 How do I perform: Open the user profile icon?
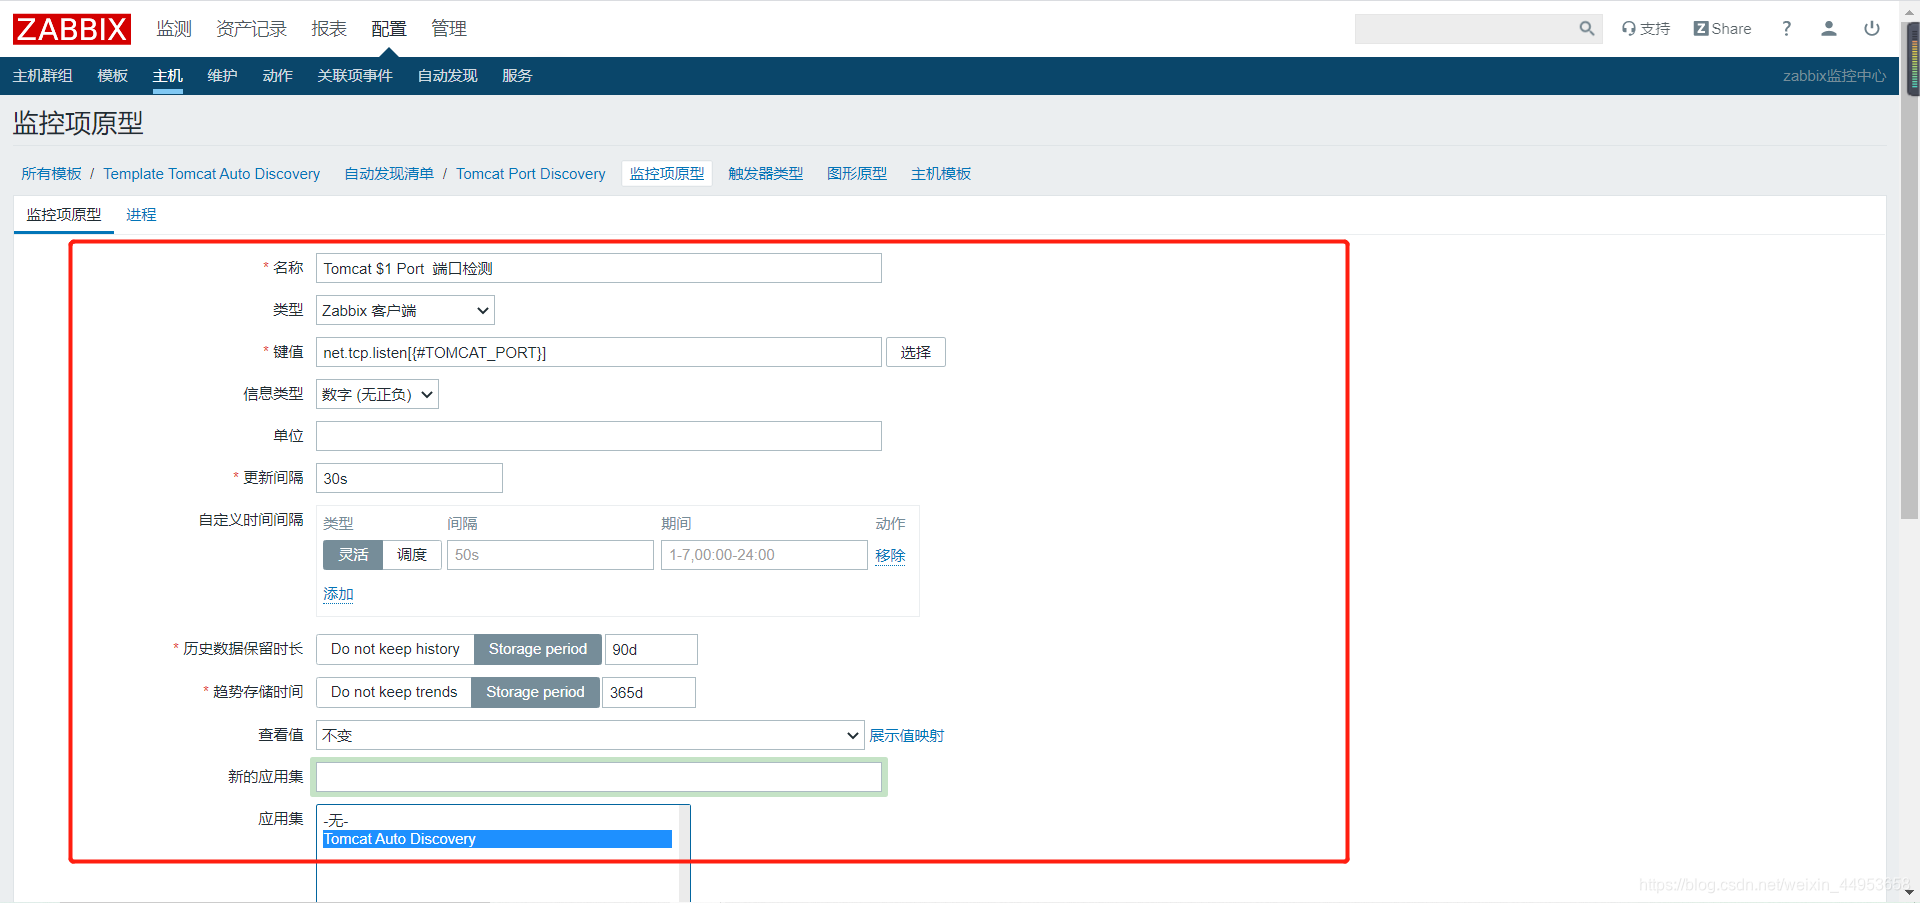[x=1829, y=29]
